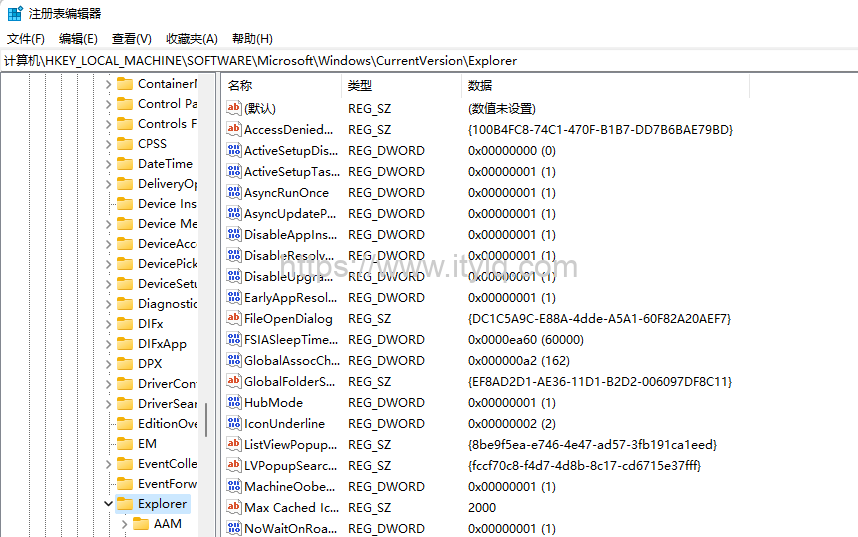Select the EditionOve key in tree

(167, 424)
